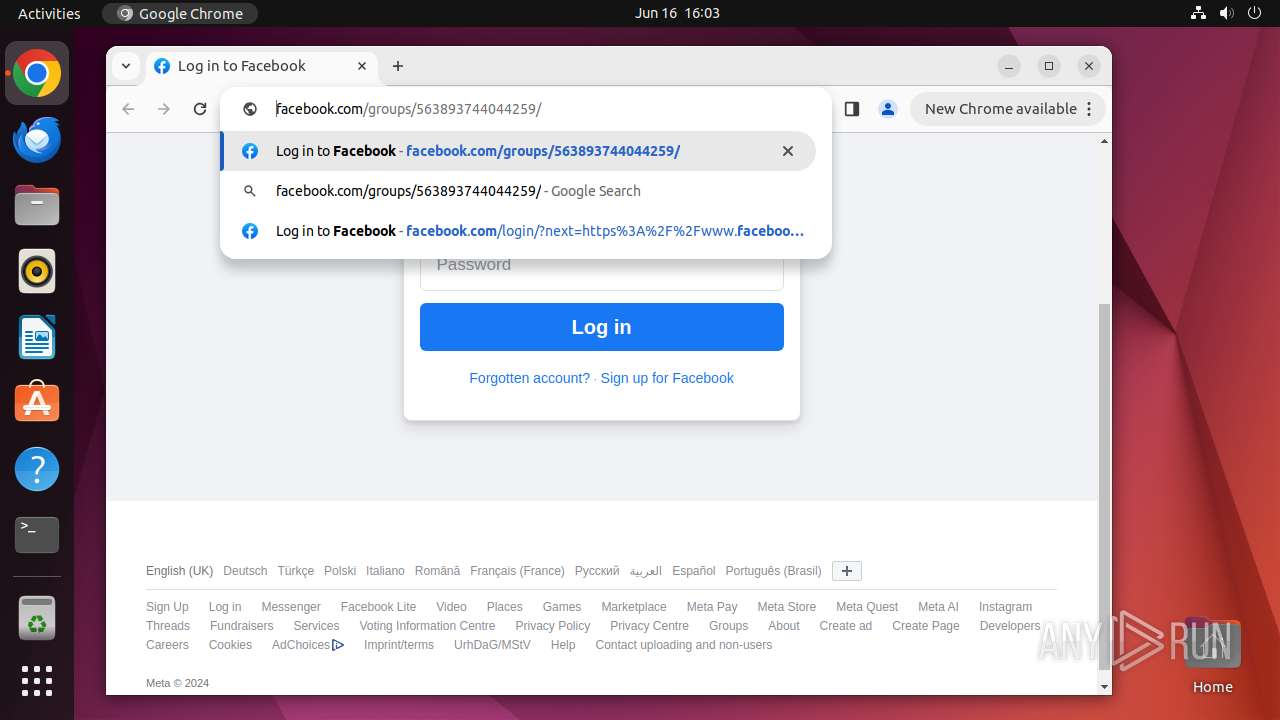This screenshot has height=720, width=1280.
Task: Open the Files manager dock icon
Action: tap(37, 206)
